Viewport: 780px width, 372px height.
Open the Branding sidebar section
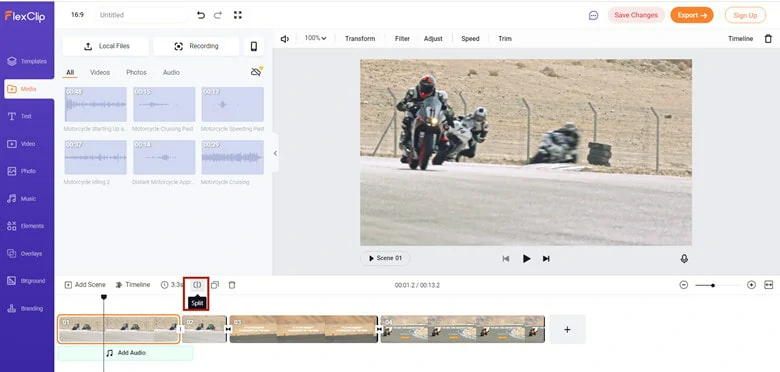[25, 308]
